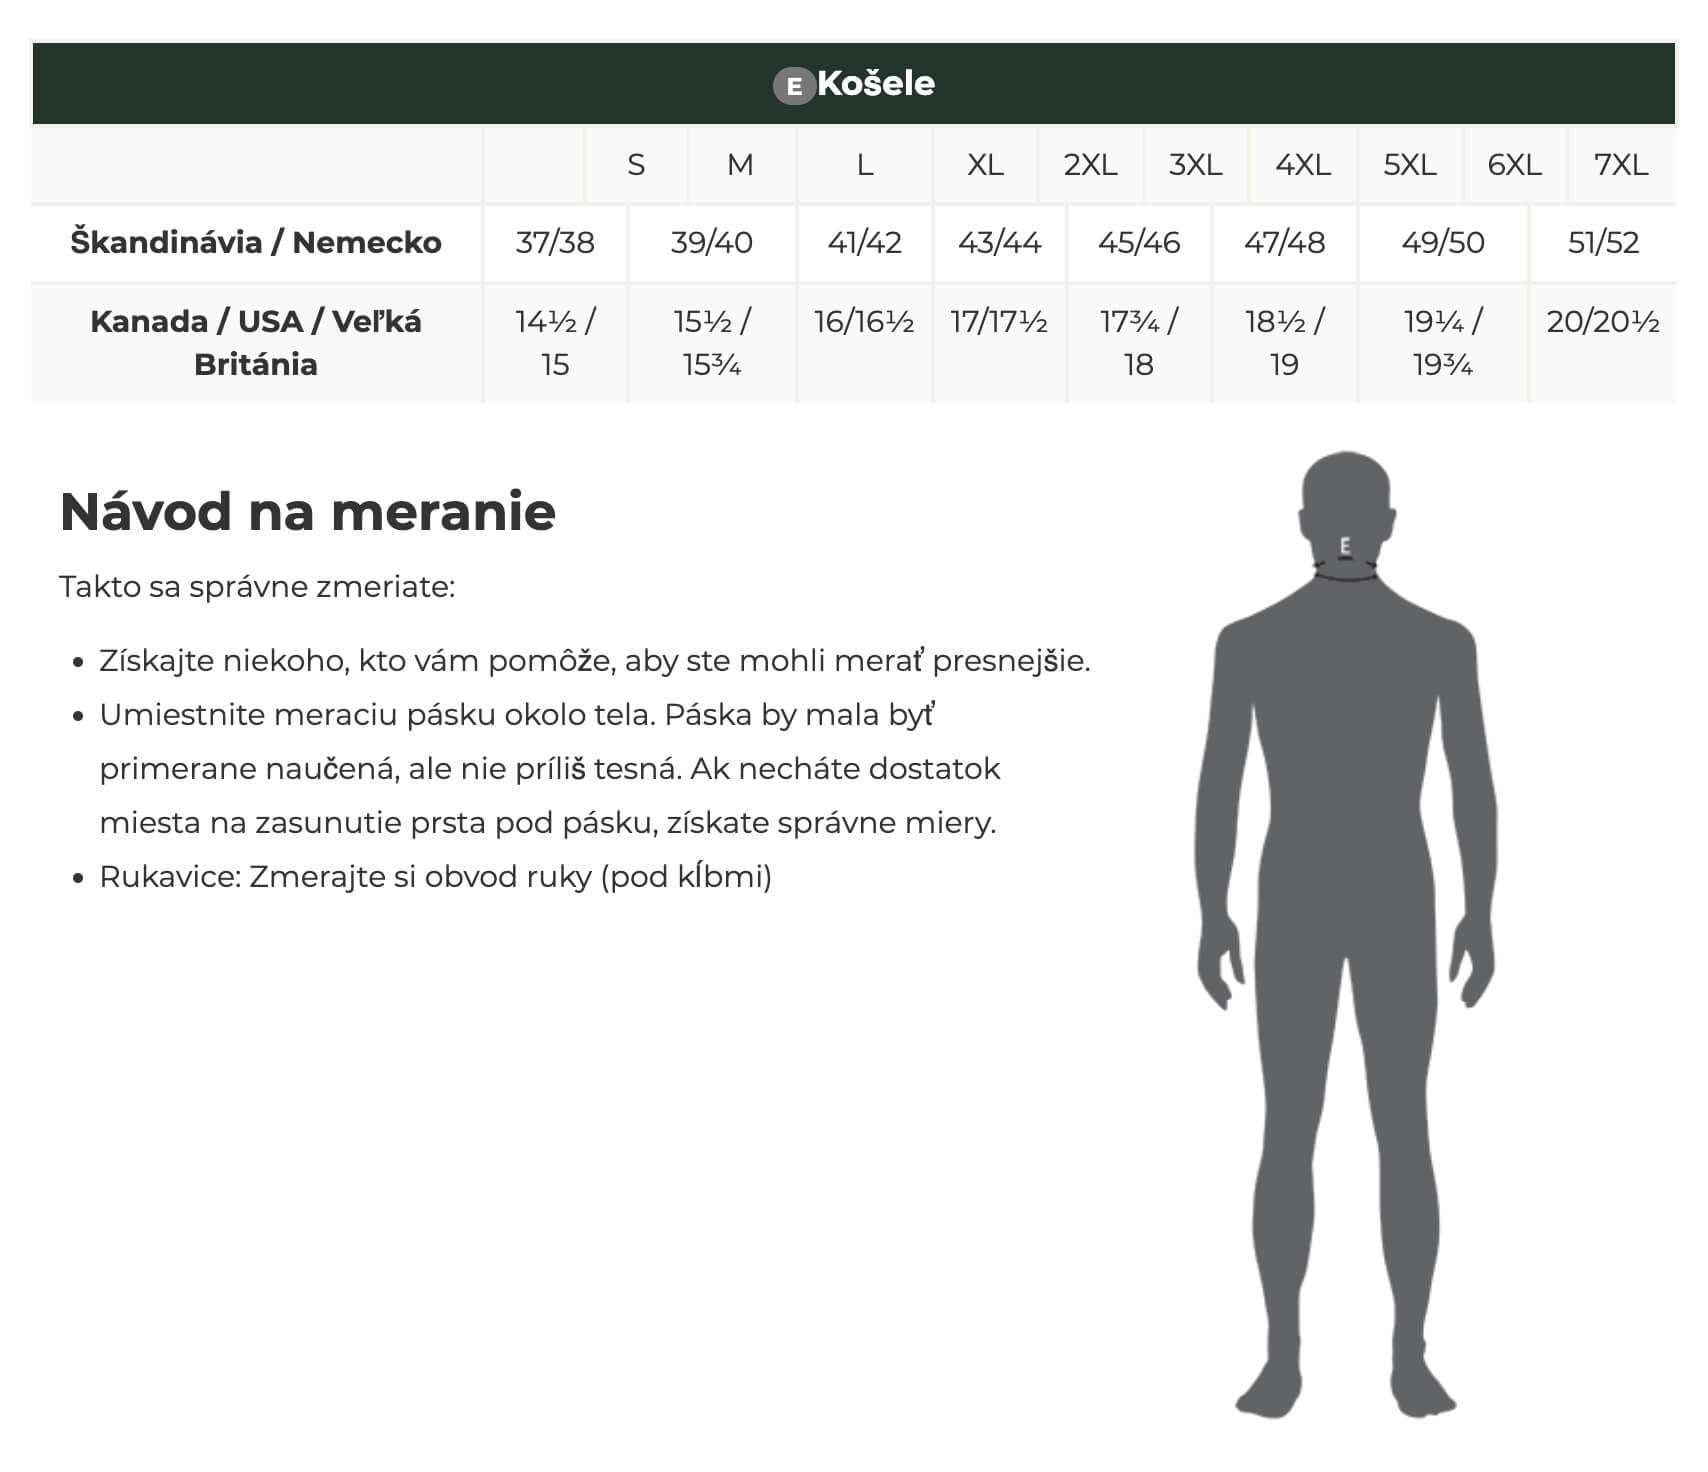This screenshot has width=1708, height=1472.
Task: Click the 43/44 size cell
Action: 999,242
